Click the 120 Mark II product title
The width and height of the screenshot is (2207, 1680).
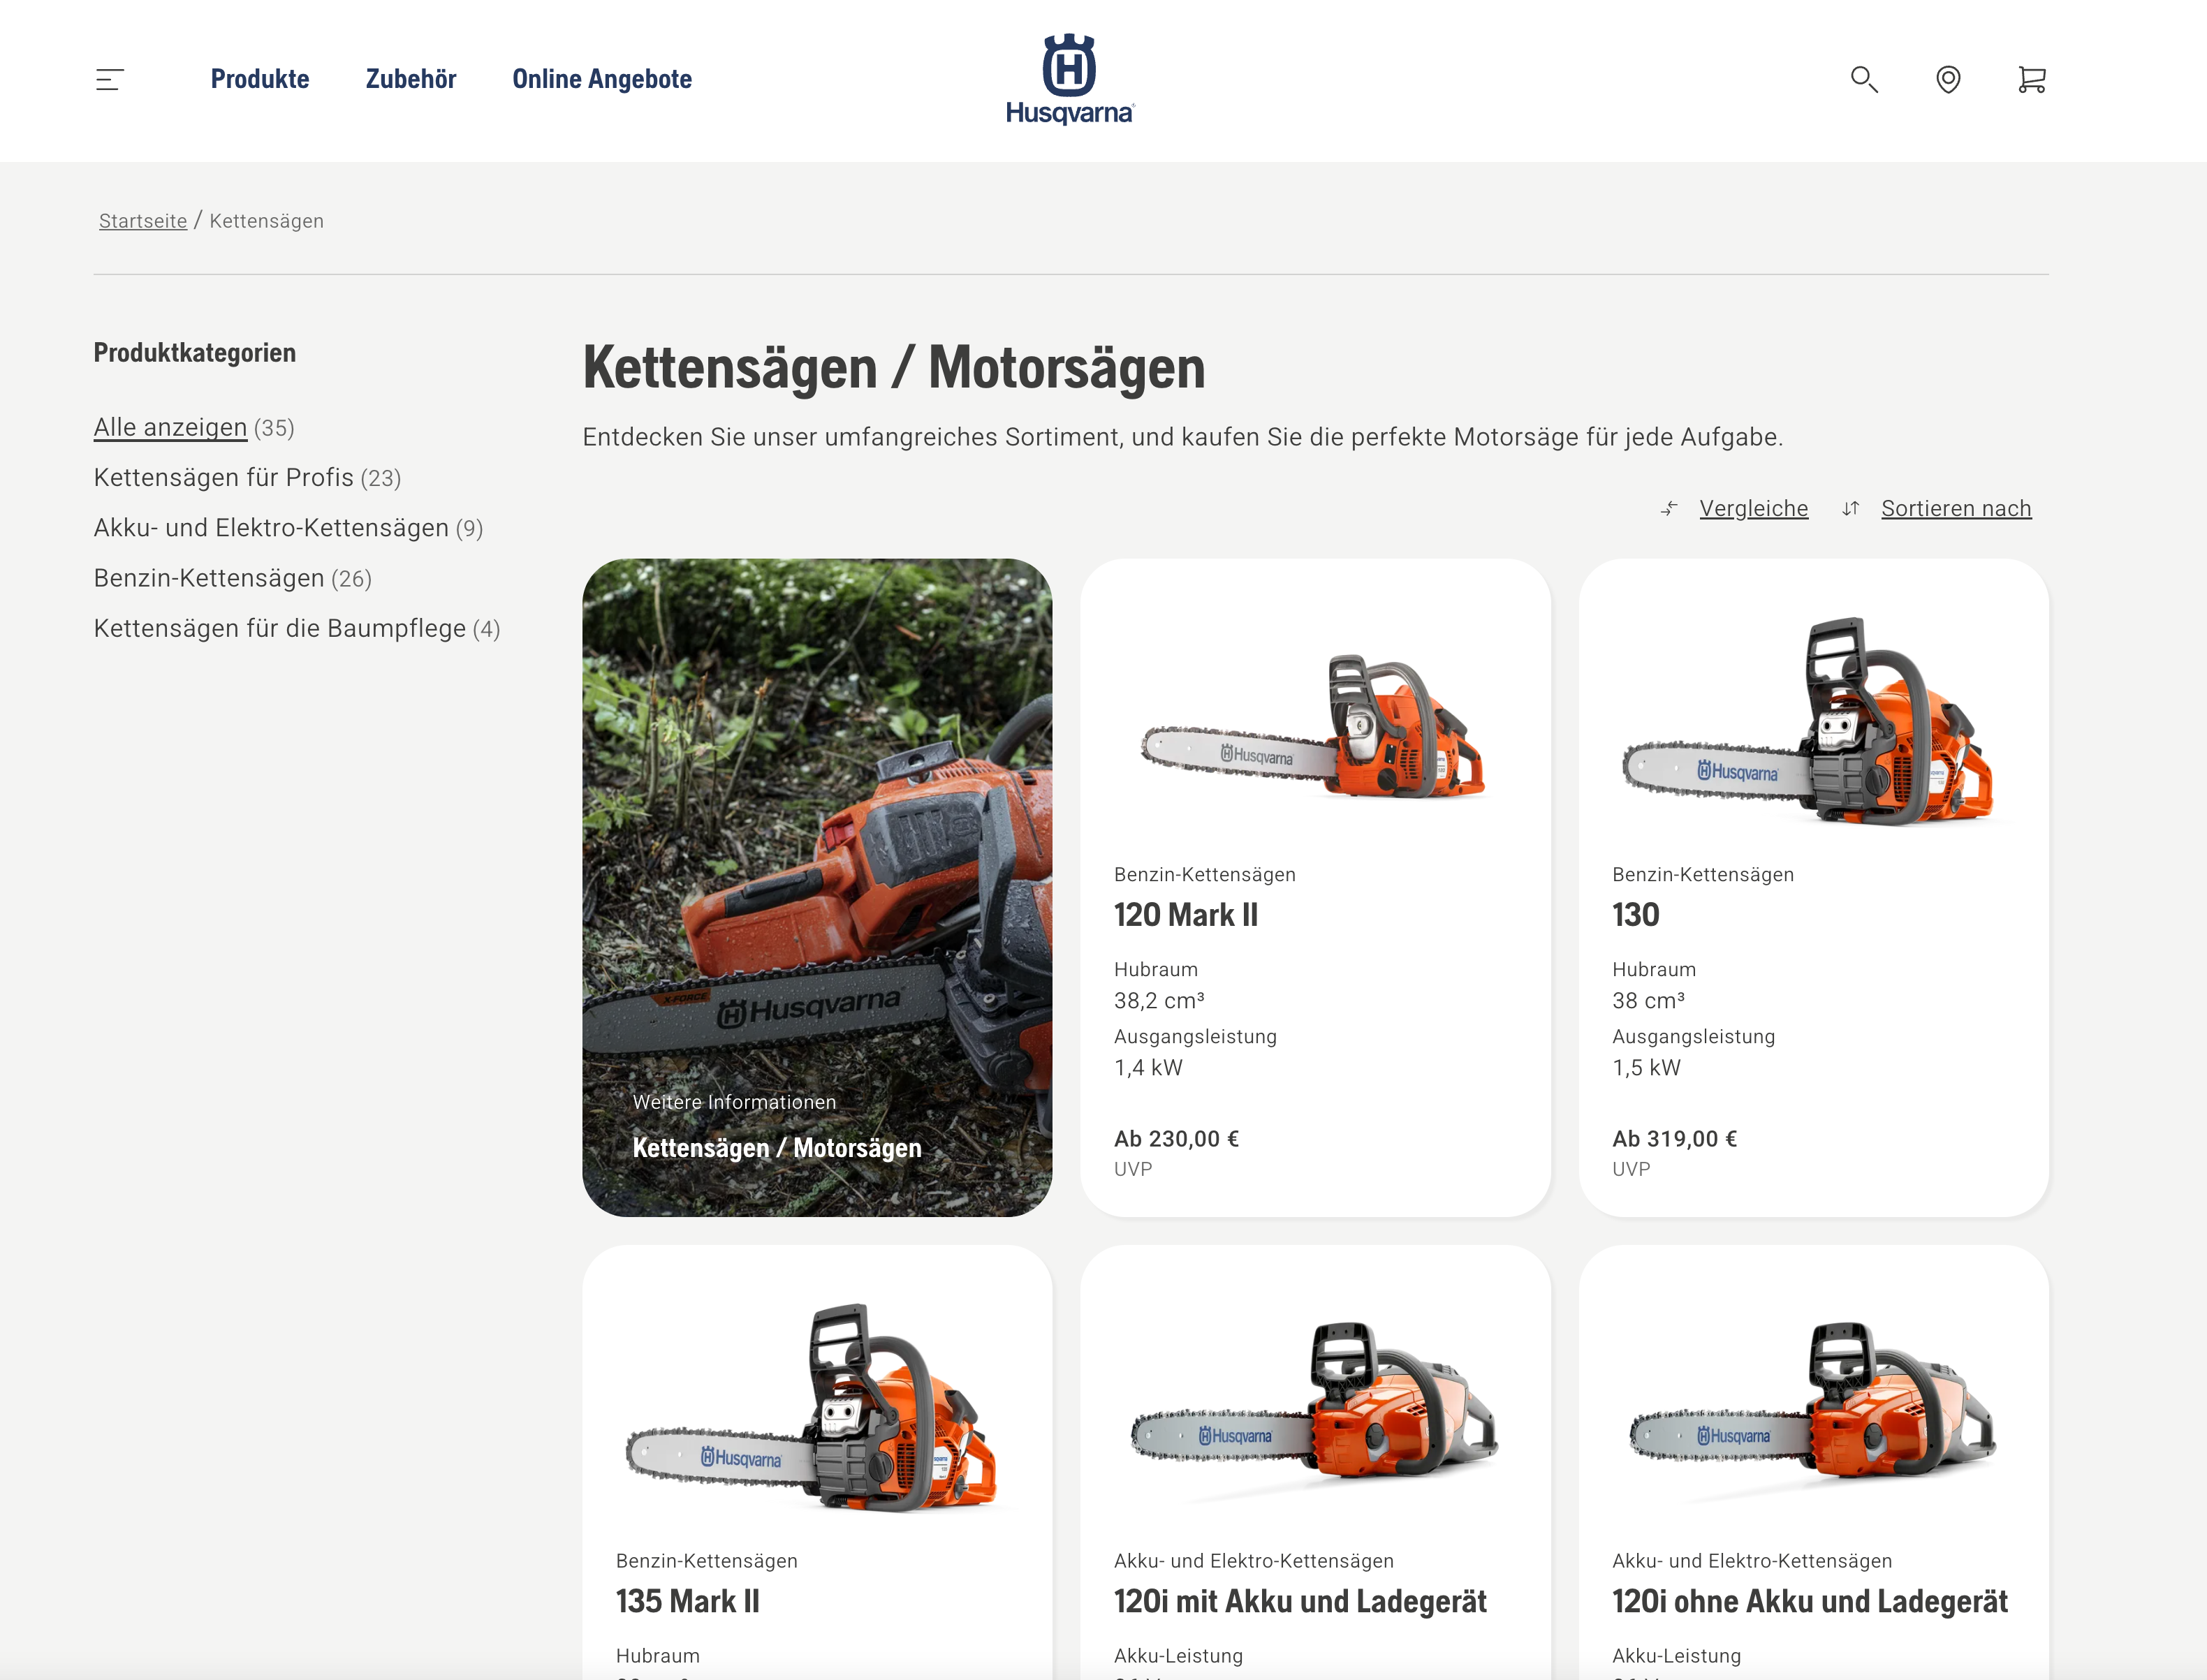[1186, 915]
